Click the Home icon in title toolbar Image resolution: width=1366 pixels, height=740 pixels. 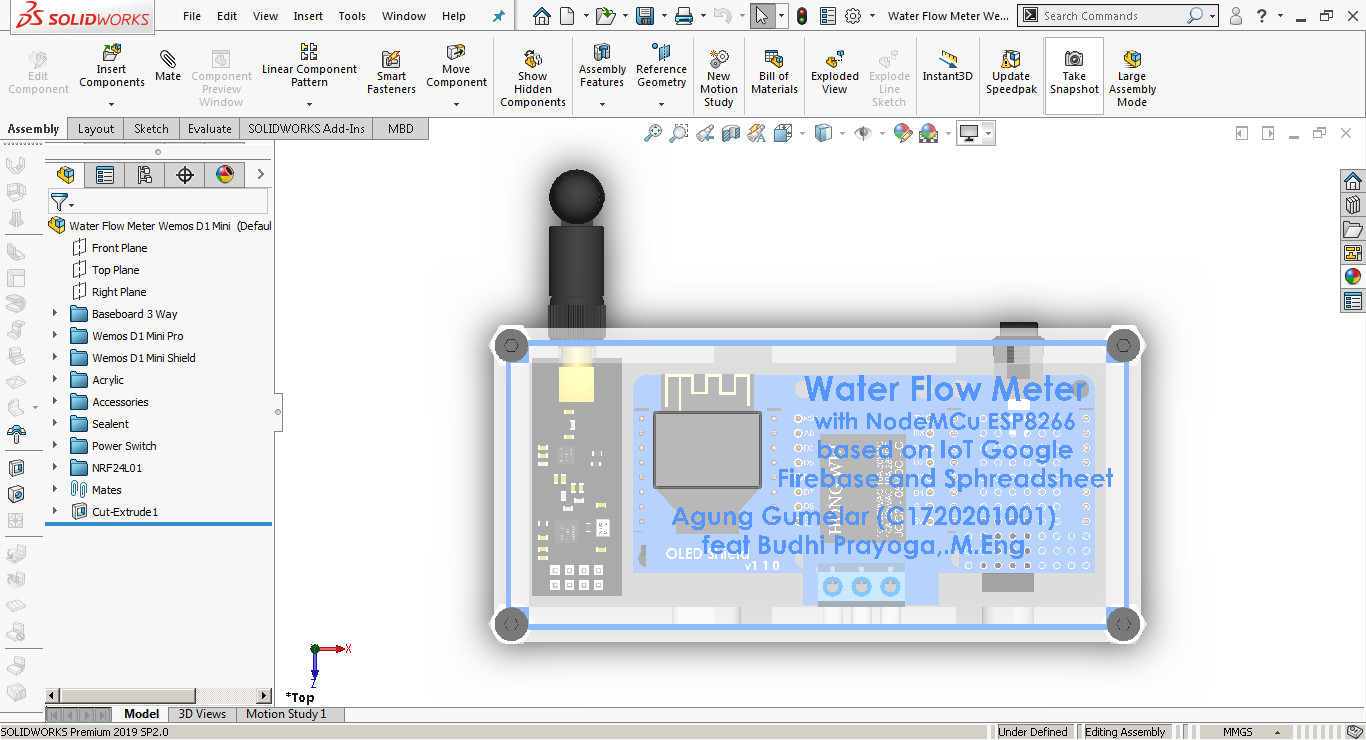point(541,16)
